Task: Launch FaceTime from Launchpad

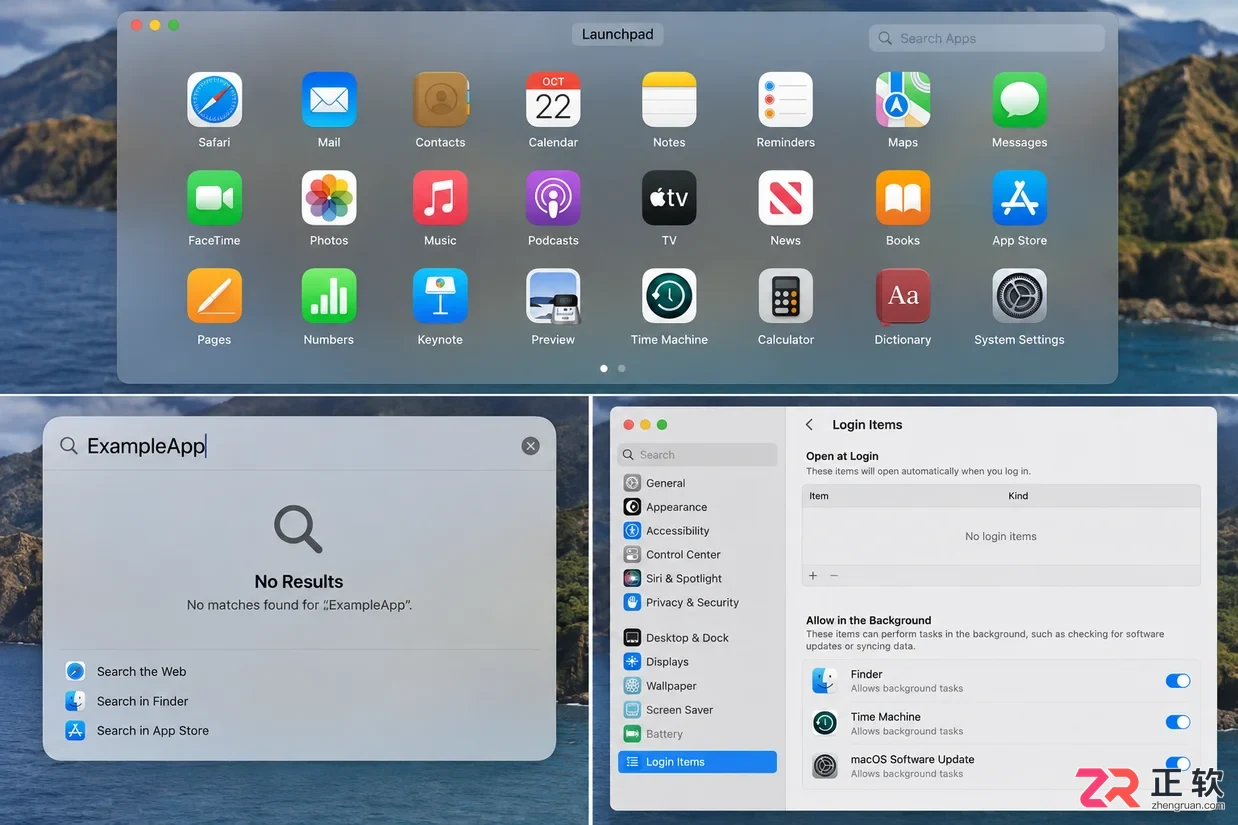Action: point(214,197)
